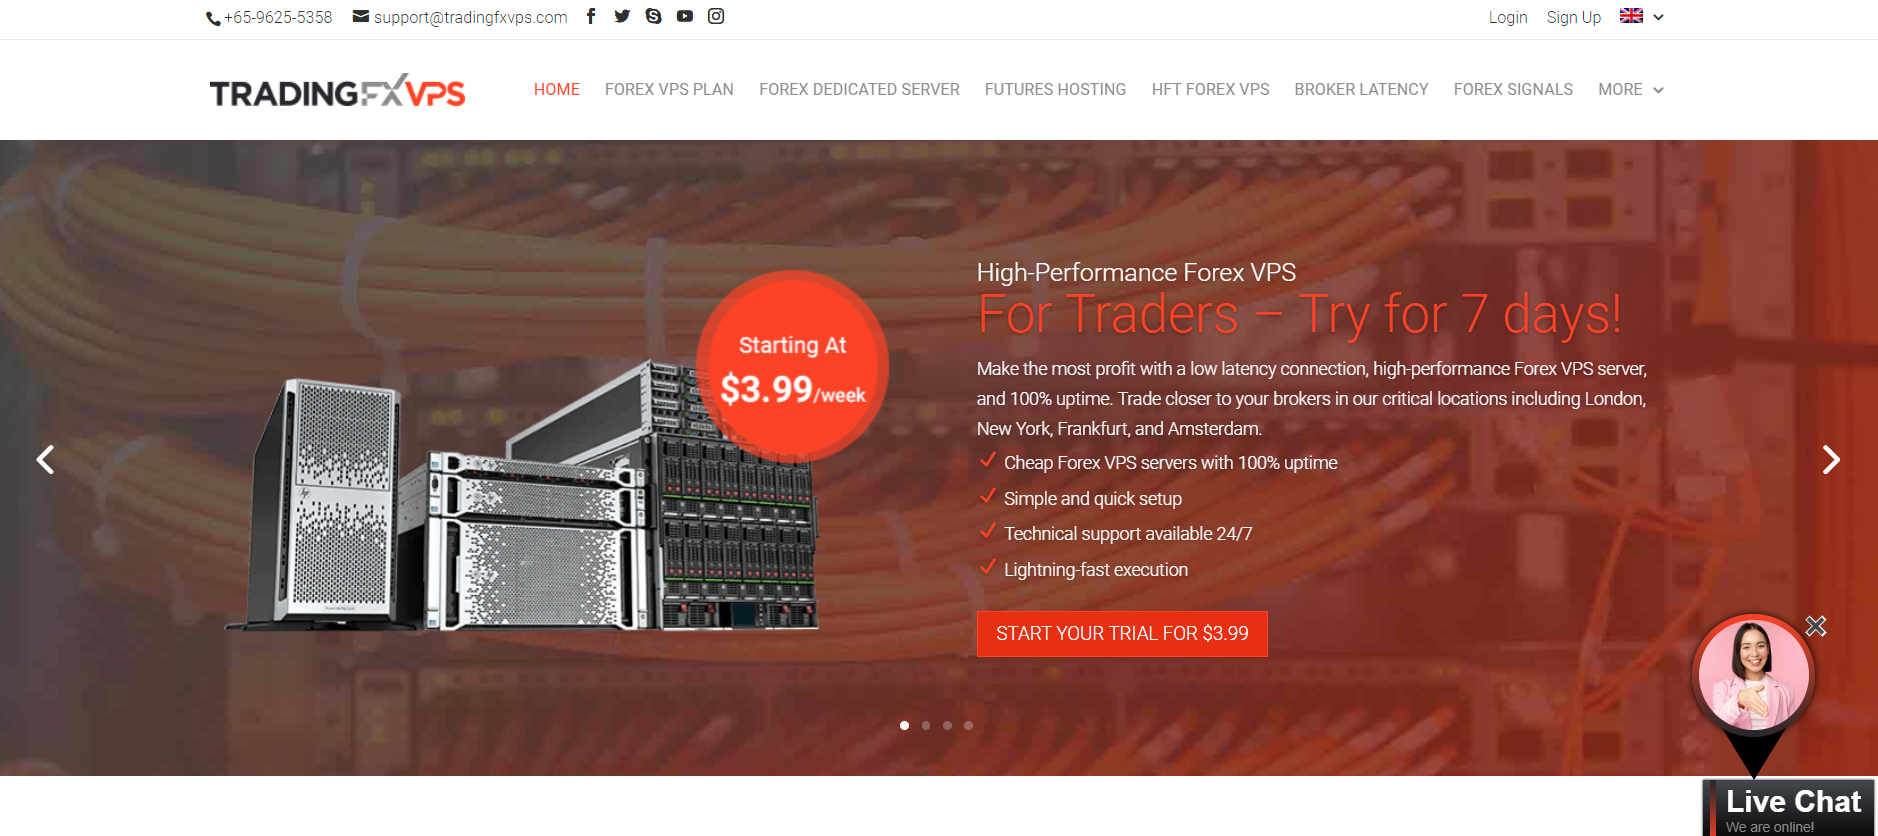Open the Instagram profile icon
This screenshot has width=1878, height=836.
[716, 16]
